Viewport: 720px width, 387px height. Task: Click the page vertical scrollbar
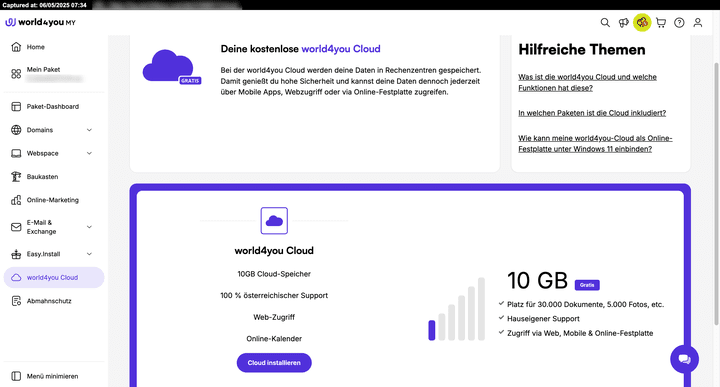click(x=716, y=193)
